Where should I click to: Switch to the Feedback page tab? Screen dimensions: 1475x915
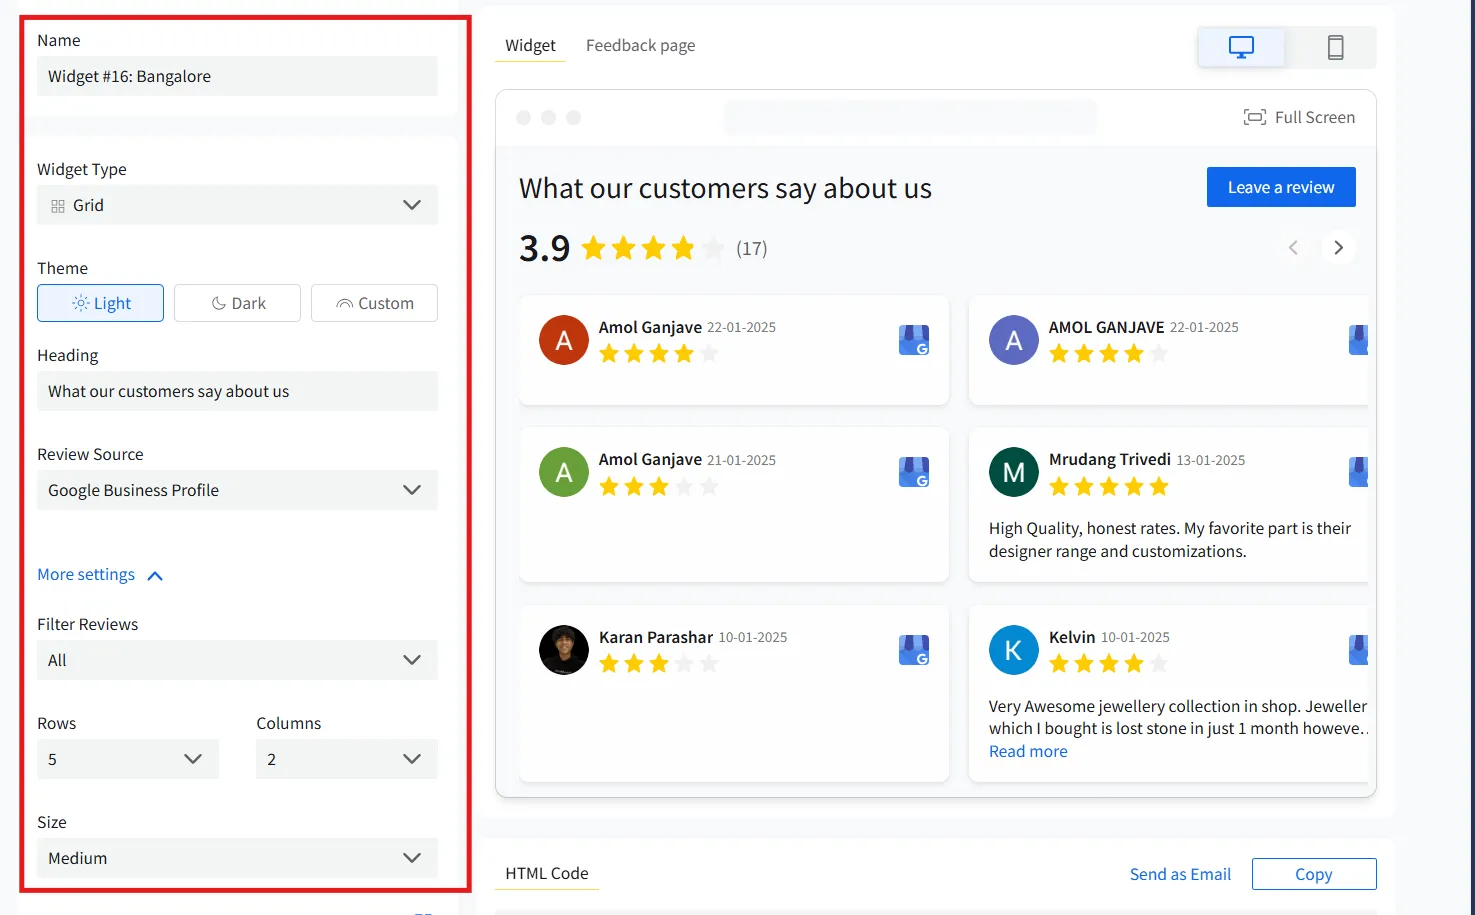click(640, 45)
